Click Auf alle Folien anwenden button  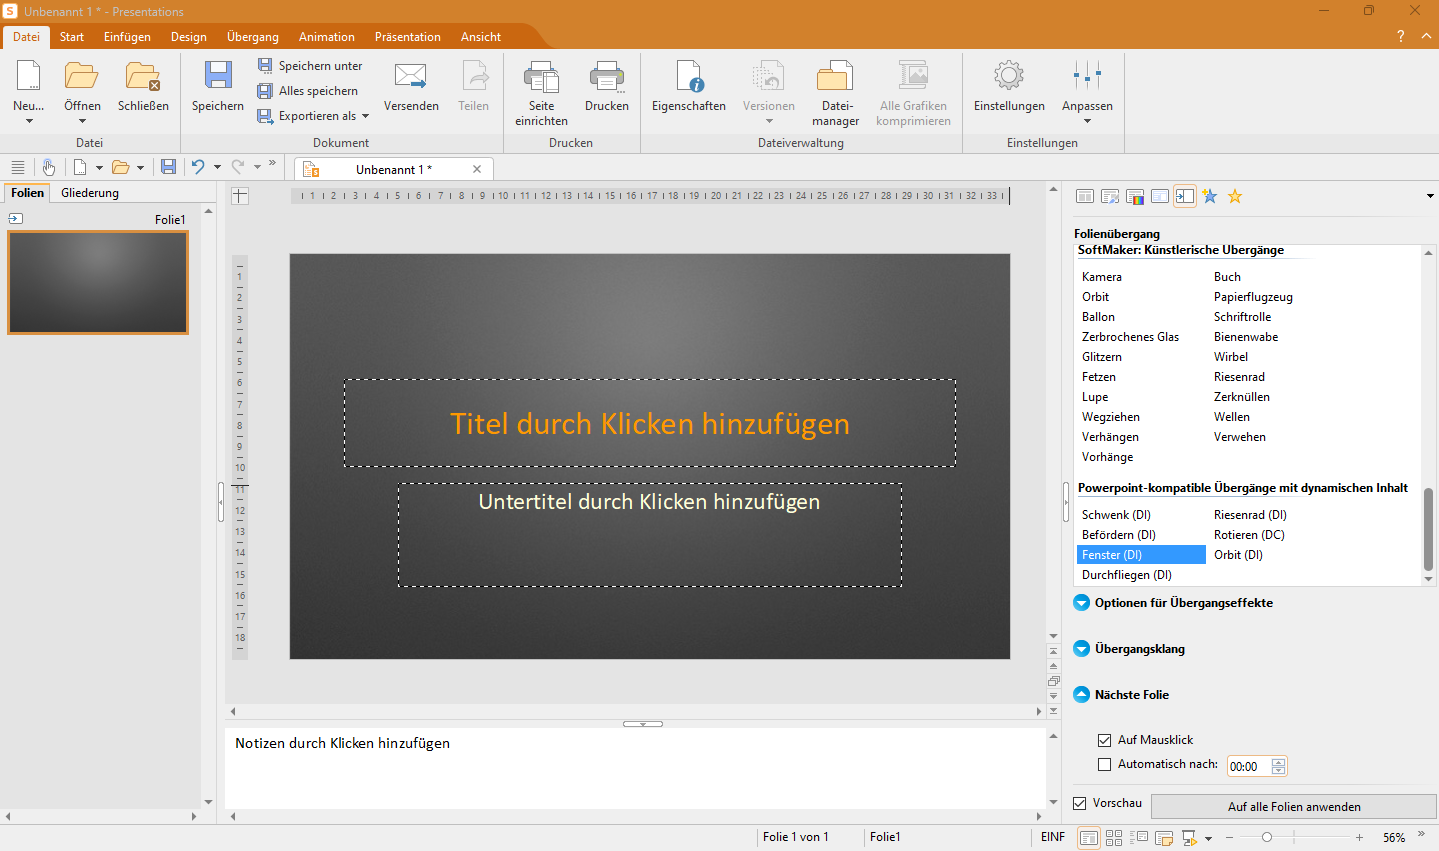tap(1293, 807)
